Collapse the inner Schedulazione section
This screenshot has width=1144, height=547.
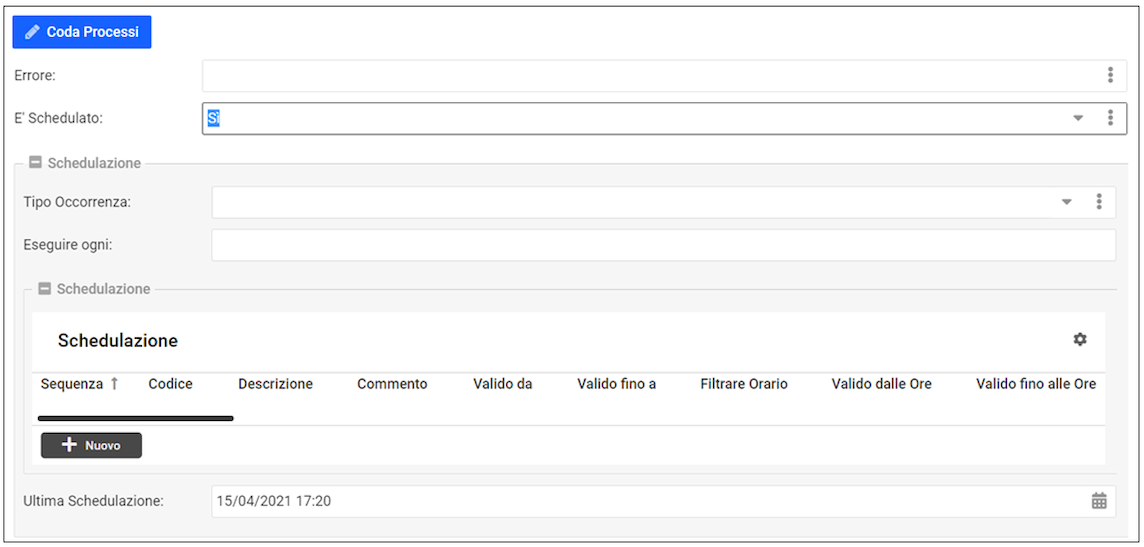coord(44,289)
